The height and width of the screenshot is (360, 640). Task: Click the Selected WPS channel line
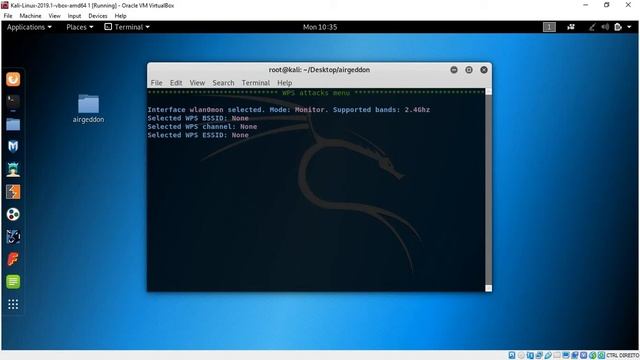tap(202, 127)
